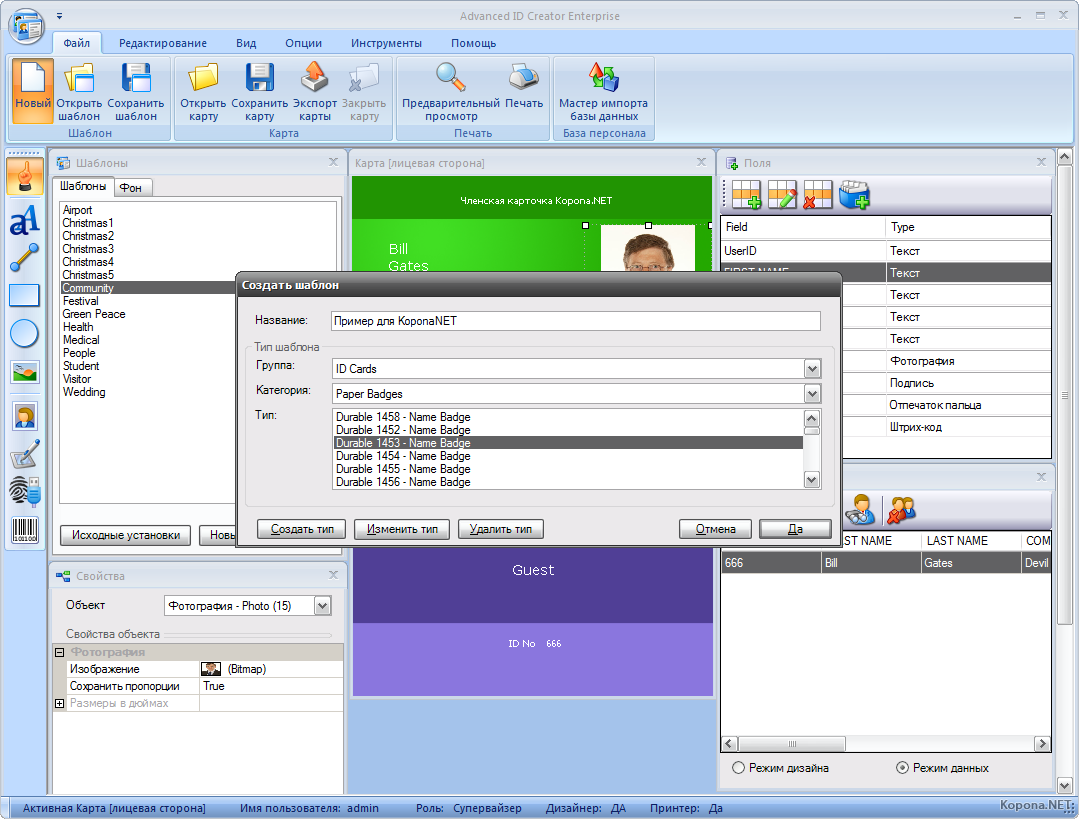Screen dimensions: 1079x819
Task: Select the Text tool in left toolbar
Action: (x=24, y=218)
